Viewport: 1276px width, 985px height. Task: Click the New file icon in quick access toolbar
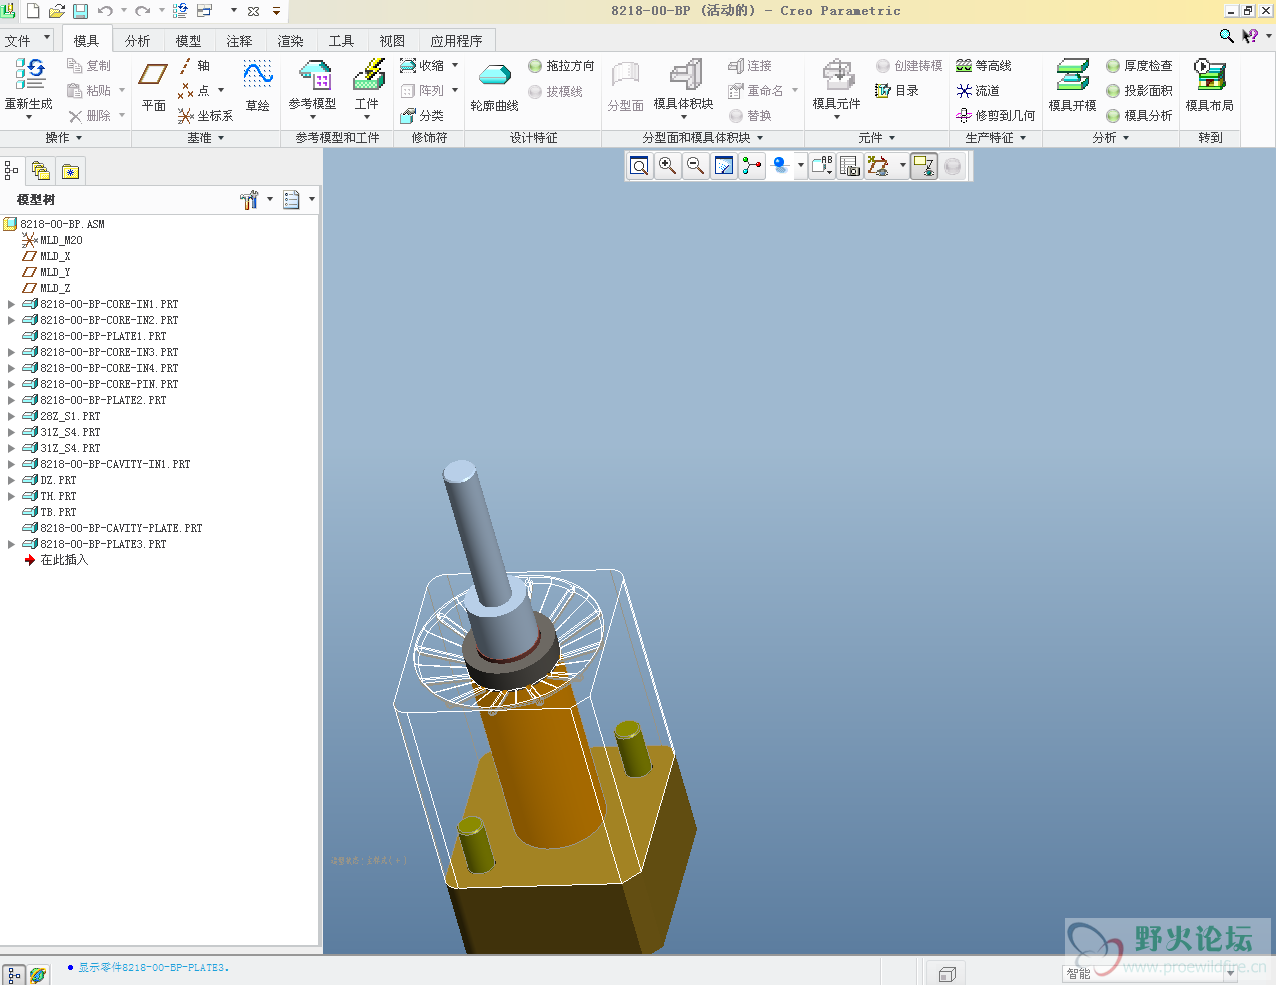click(x=33, y=11)
